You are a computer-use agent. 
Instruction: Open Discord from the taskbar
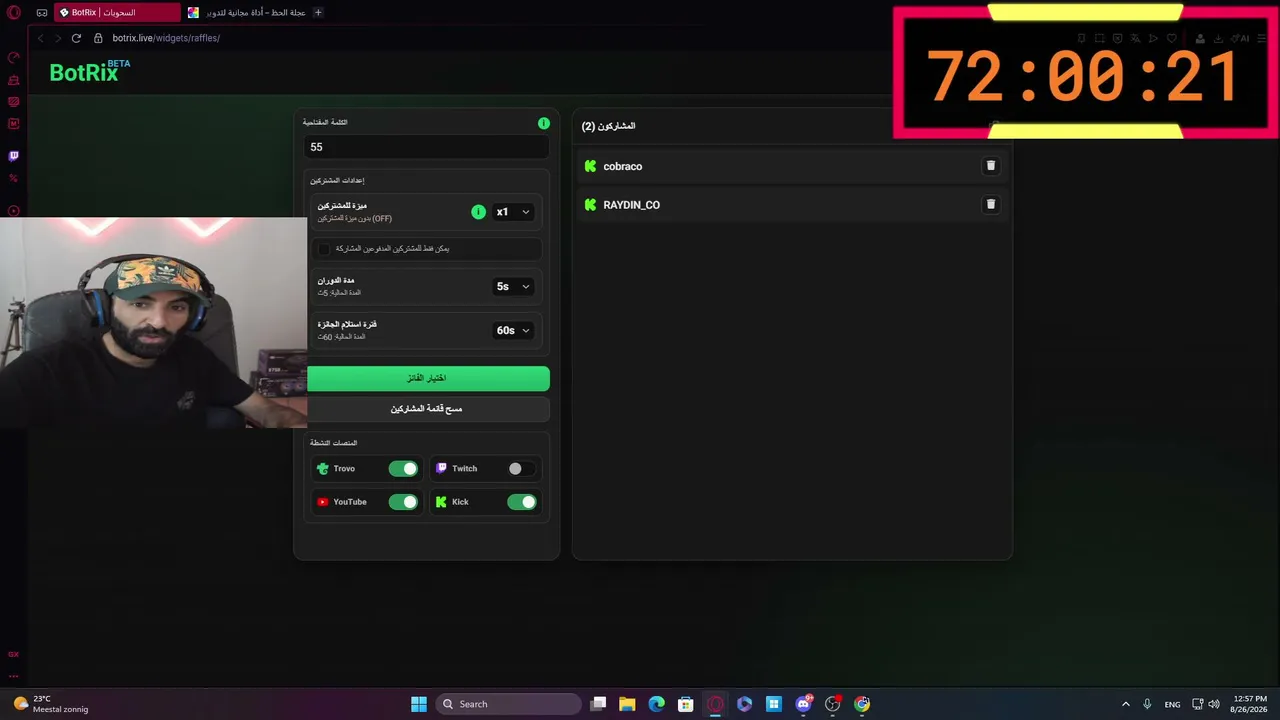tap(803, 704)
